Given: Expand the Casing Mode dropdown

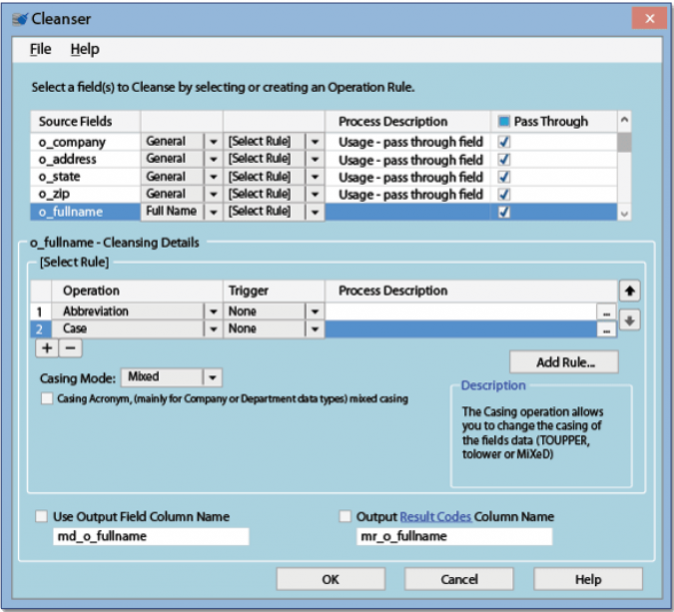Looking at the screenshot, I should pos(212,377).
